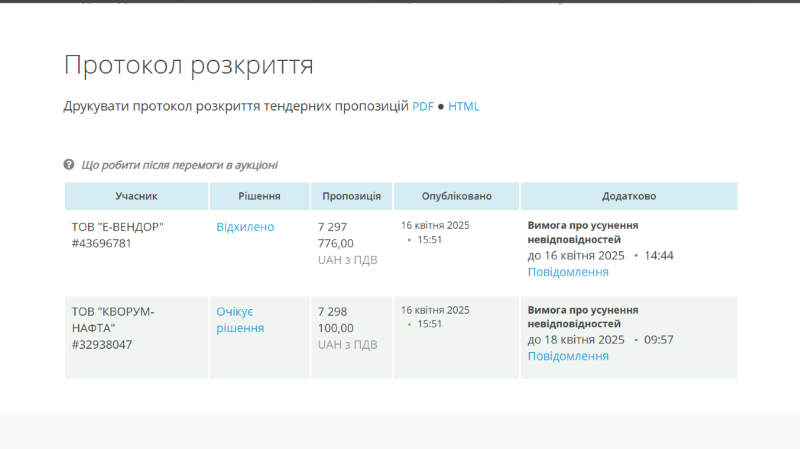Open the PDF version of the protocol

(423, 106)
